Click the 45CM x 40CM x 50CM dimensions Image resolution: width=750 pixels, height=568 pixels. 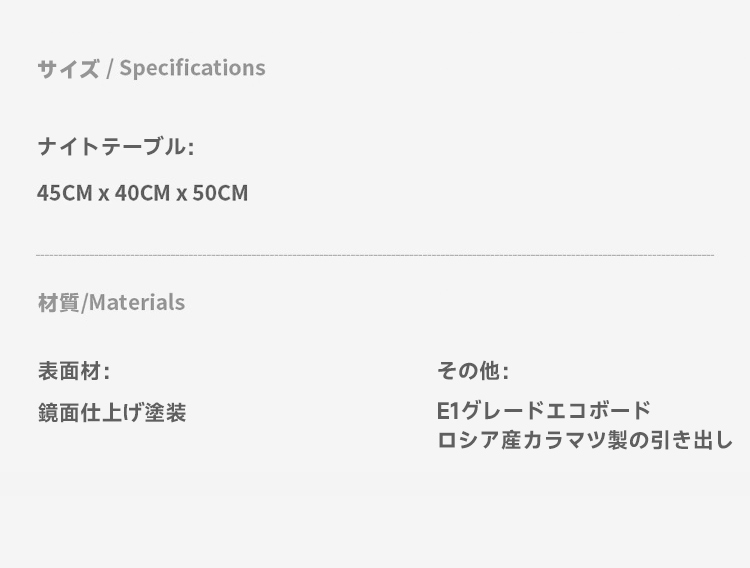pos(143,193)
